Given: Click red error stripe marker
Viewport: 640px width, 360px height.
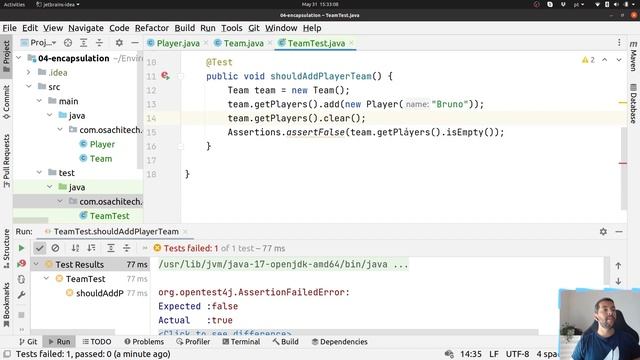Looking at the screenshot, I should click(623, 163).
